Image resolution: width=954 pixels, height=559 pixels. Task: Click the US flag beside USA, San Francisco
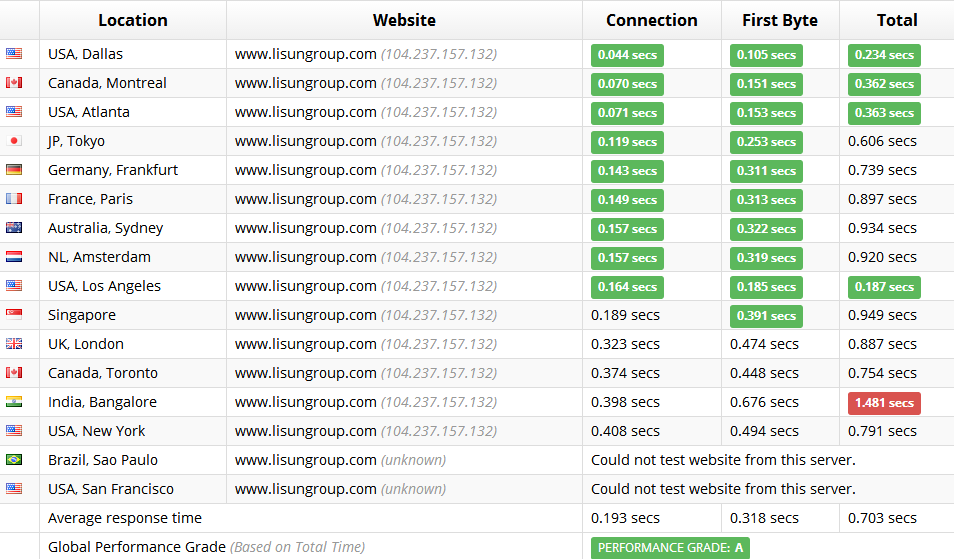[x=14, y=488]
